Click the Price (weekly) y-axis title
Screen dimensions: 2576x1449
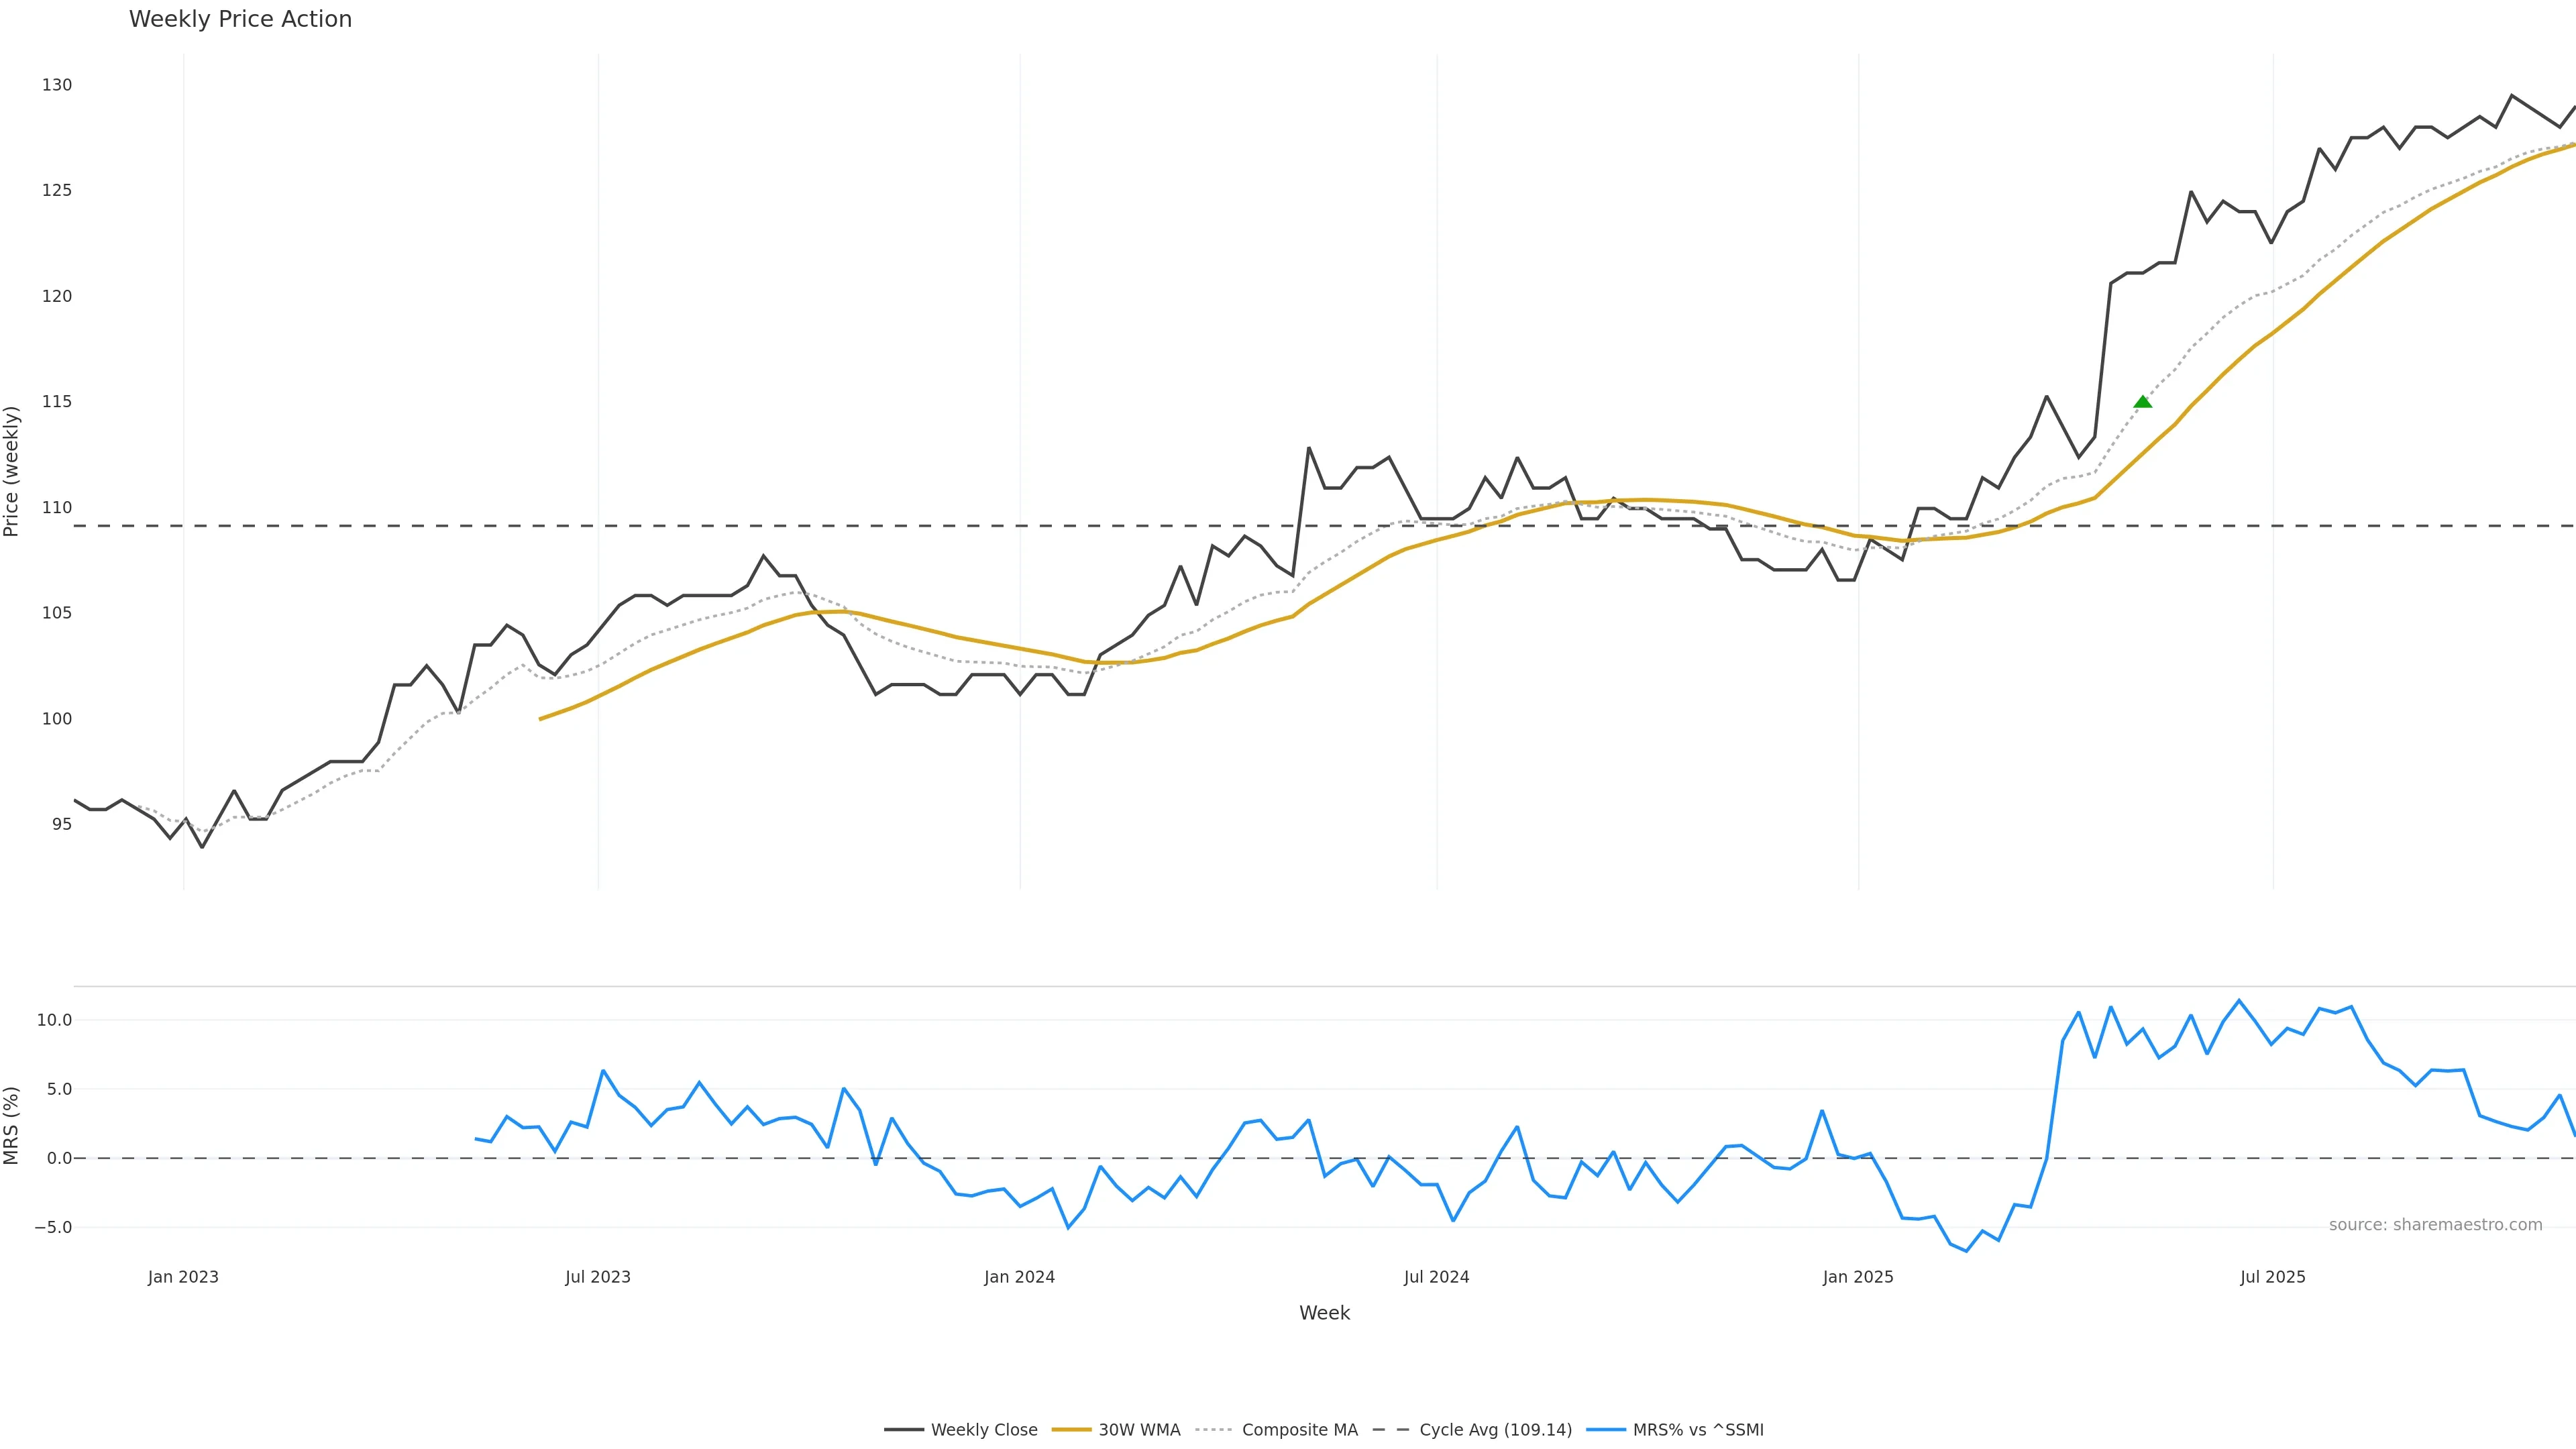[x=12, y=471]
